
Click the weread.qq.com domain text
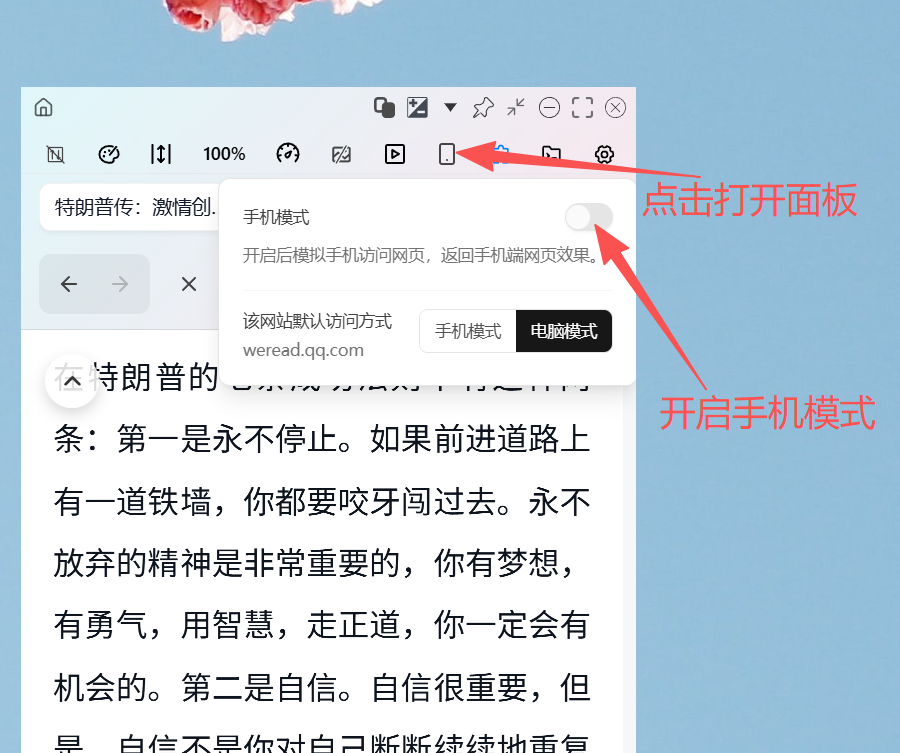pyautogui.click(x=303, y=350)
